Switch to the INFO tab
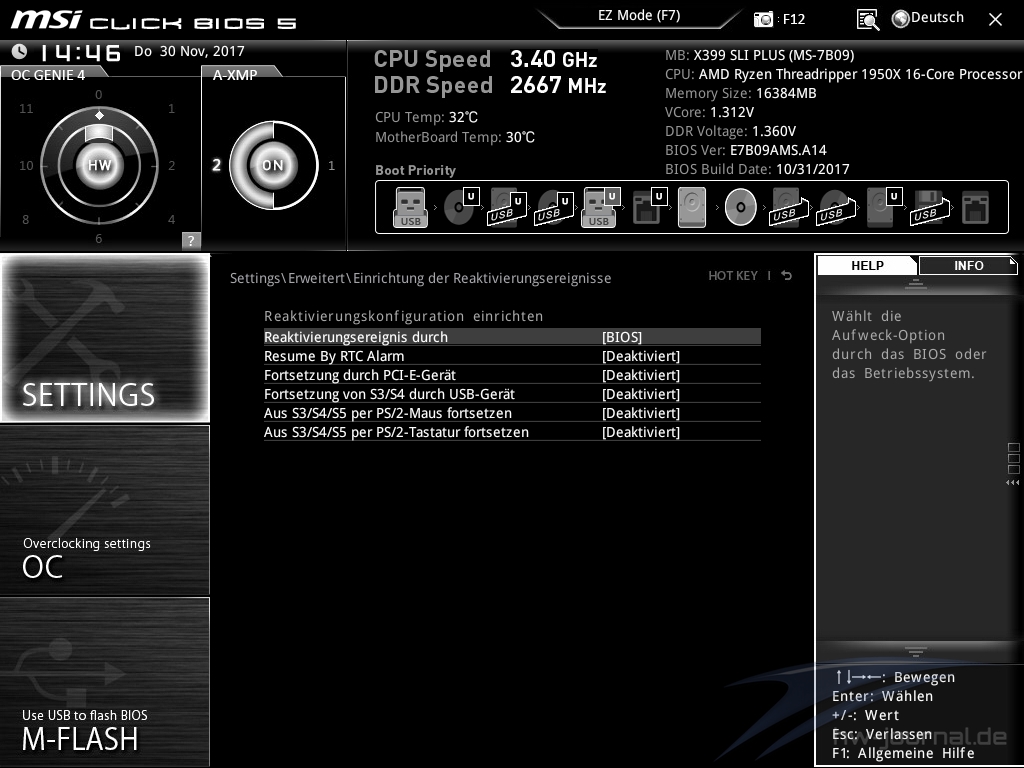This screenshot has width=1024, height=768. [967, 265]
